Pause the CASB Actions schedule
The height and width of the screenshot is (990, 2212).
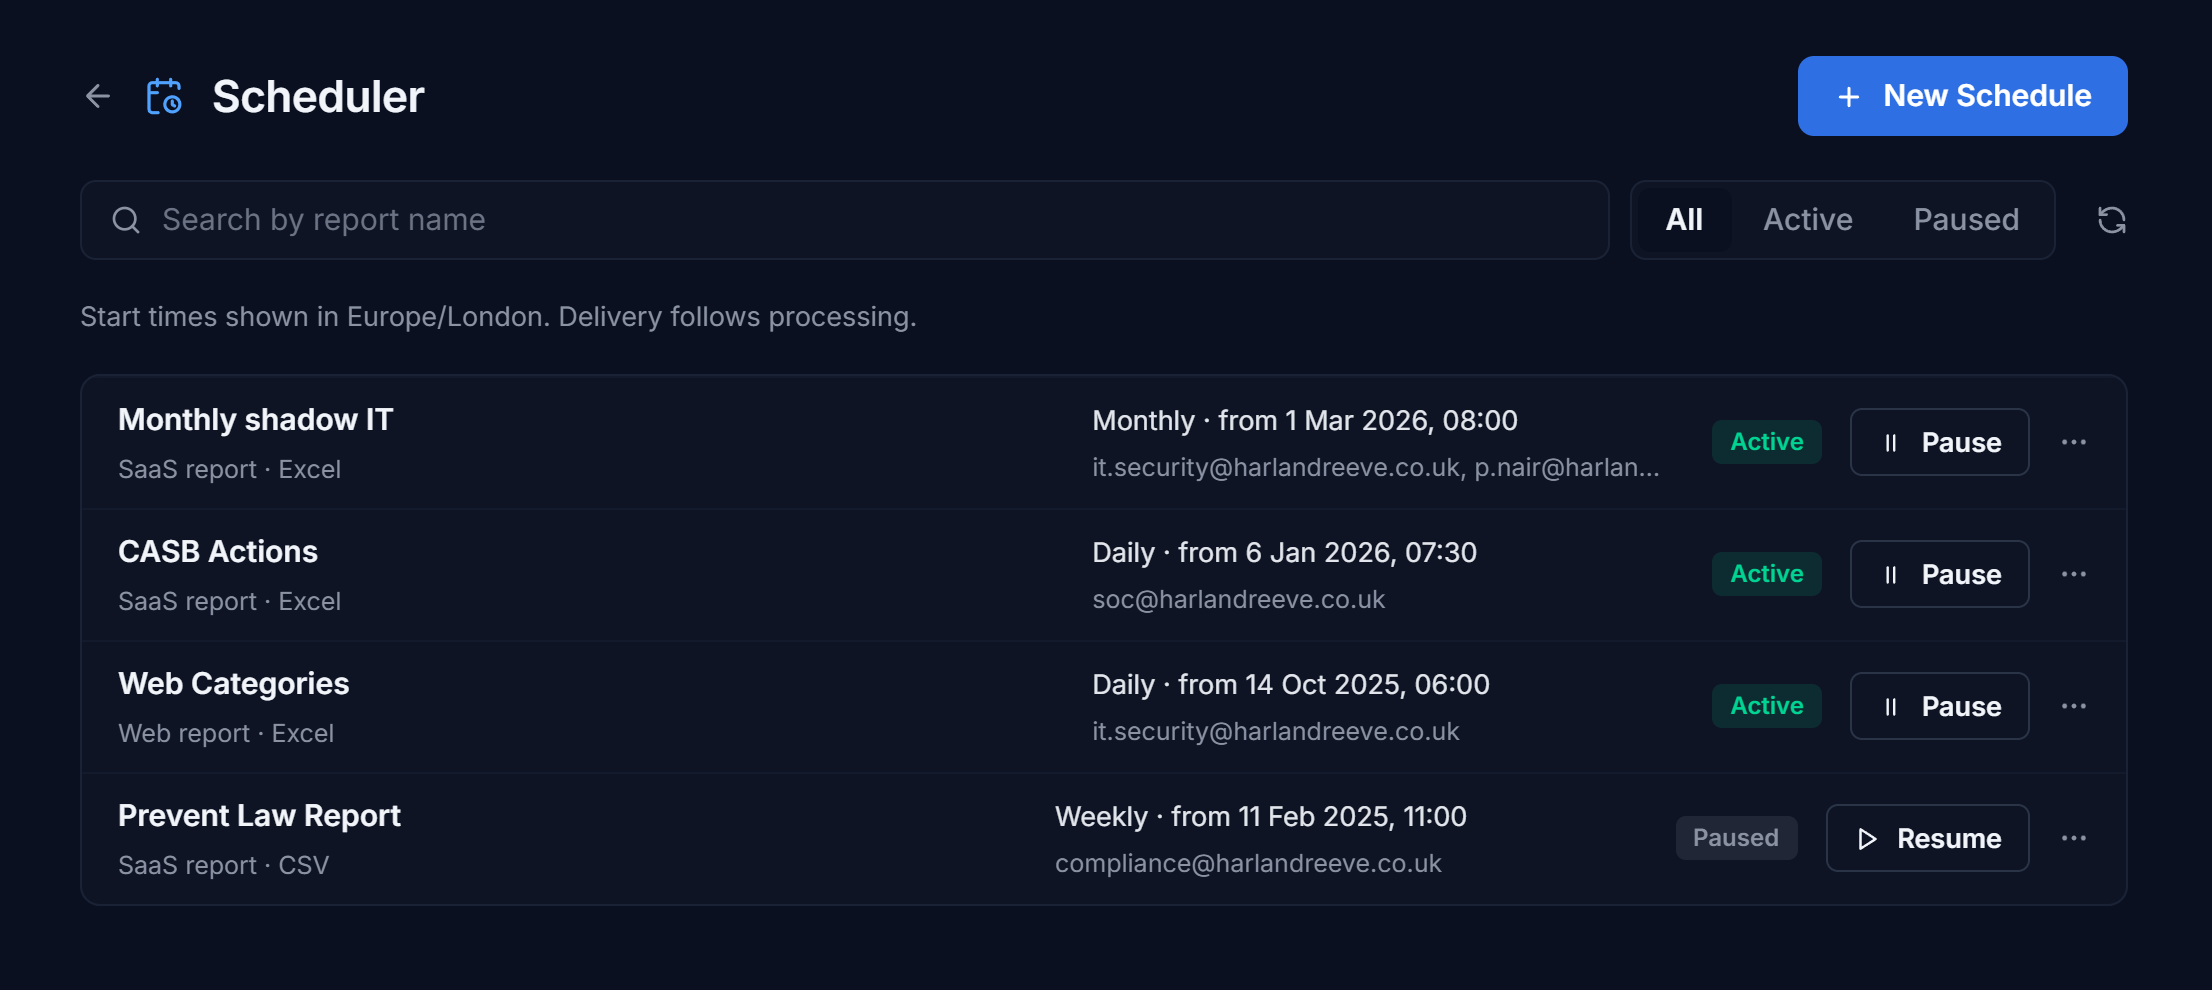(1939, 574)
